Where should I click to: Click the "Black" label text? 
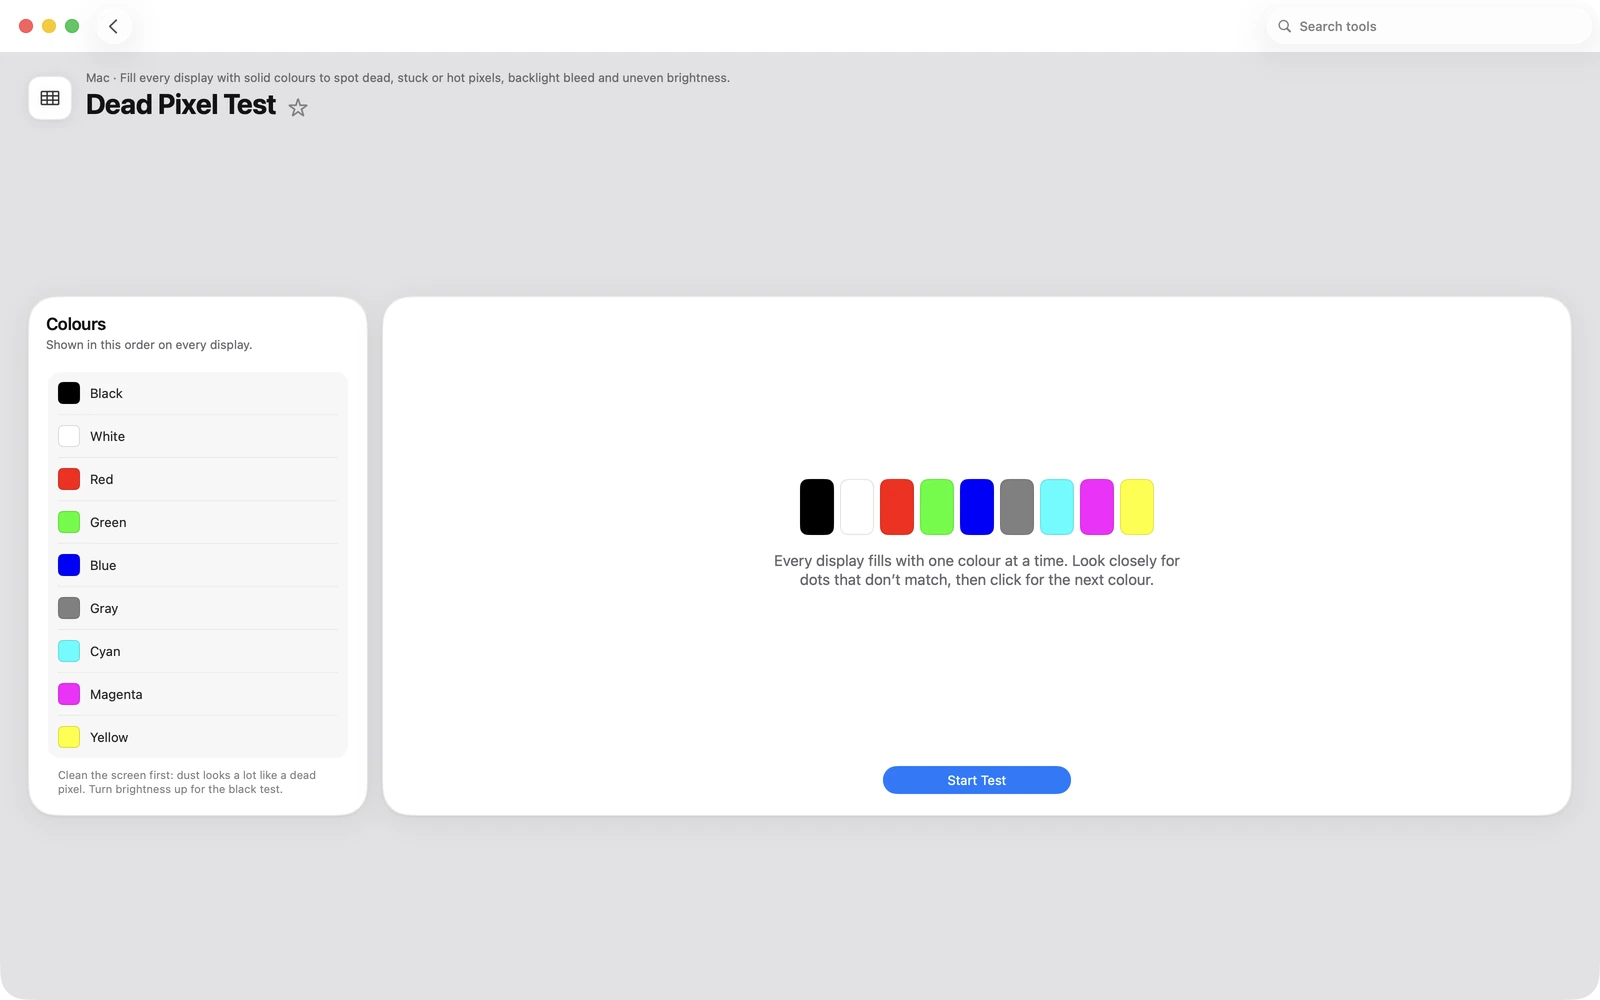tap(106, 393)
